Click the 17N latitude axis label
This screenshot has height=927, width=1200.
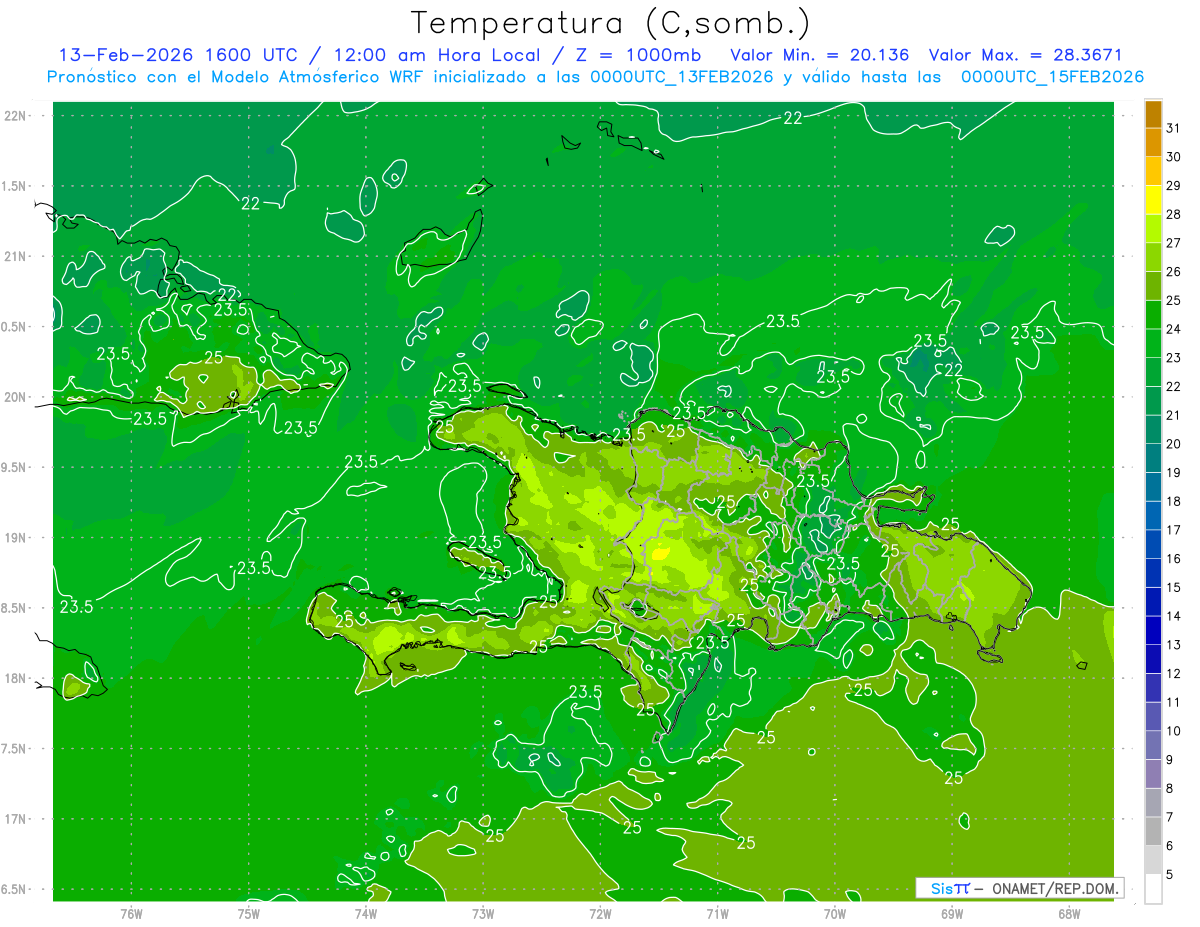click(x=17, y=819)
